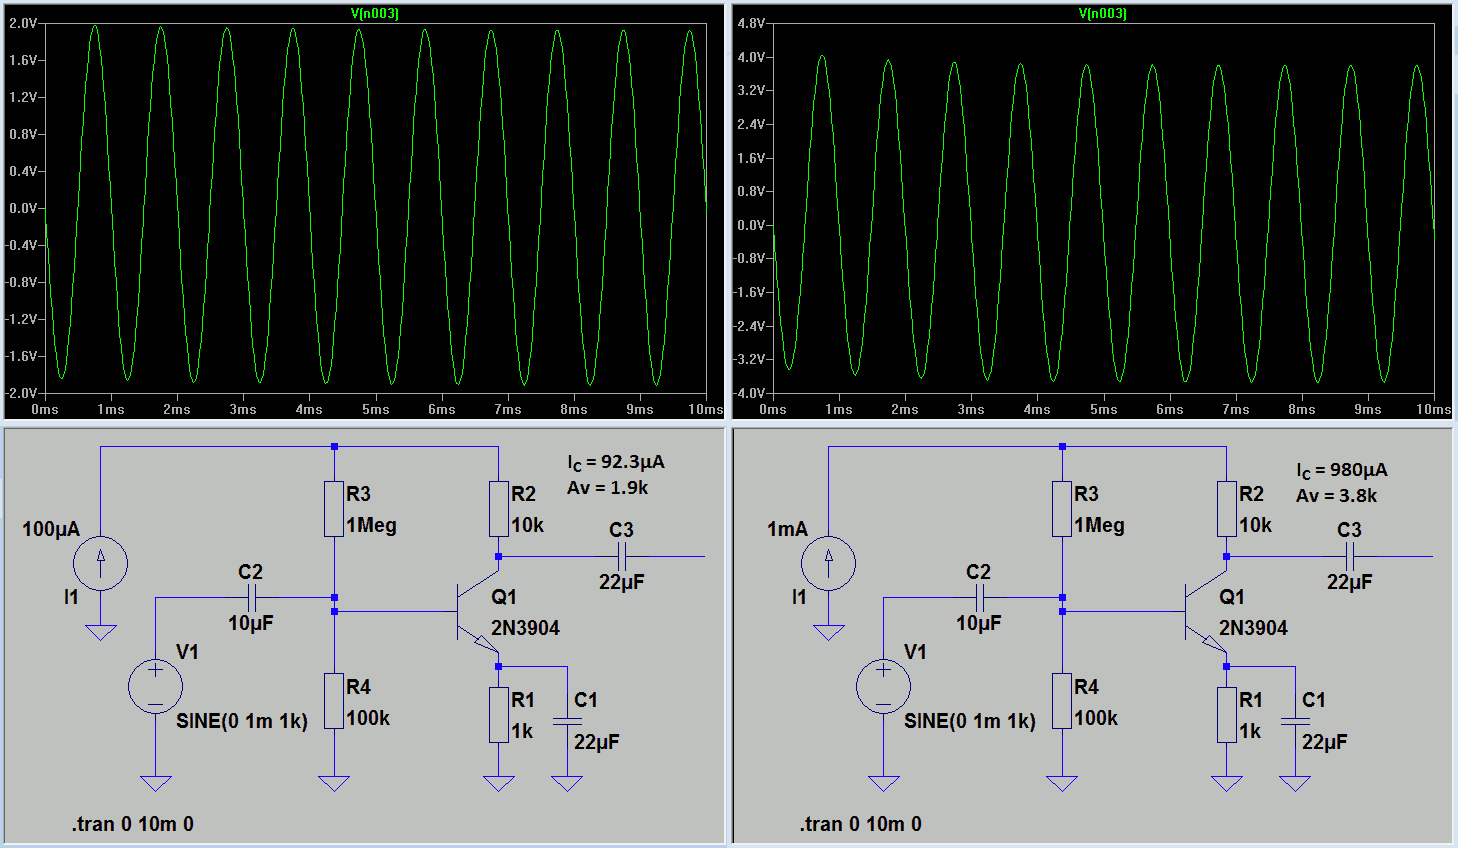Select the 'Av = 1.9k' annotation
Image resolution: width=1458 pixels, height=848 pixels.
coord(608,488)
